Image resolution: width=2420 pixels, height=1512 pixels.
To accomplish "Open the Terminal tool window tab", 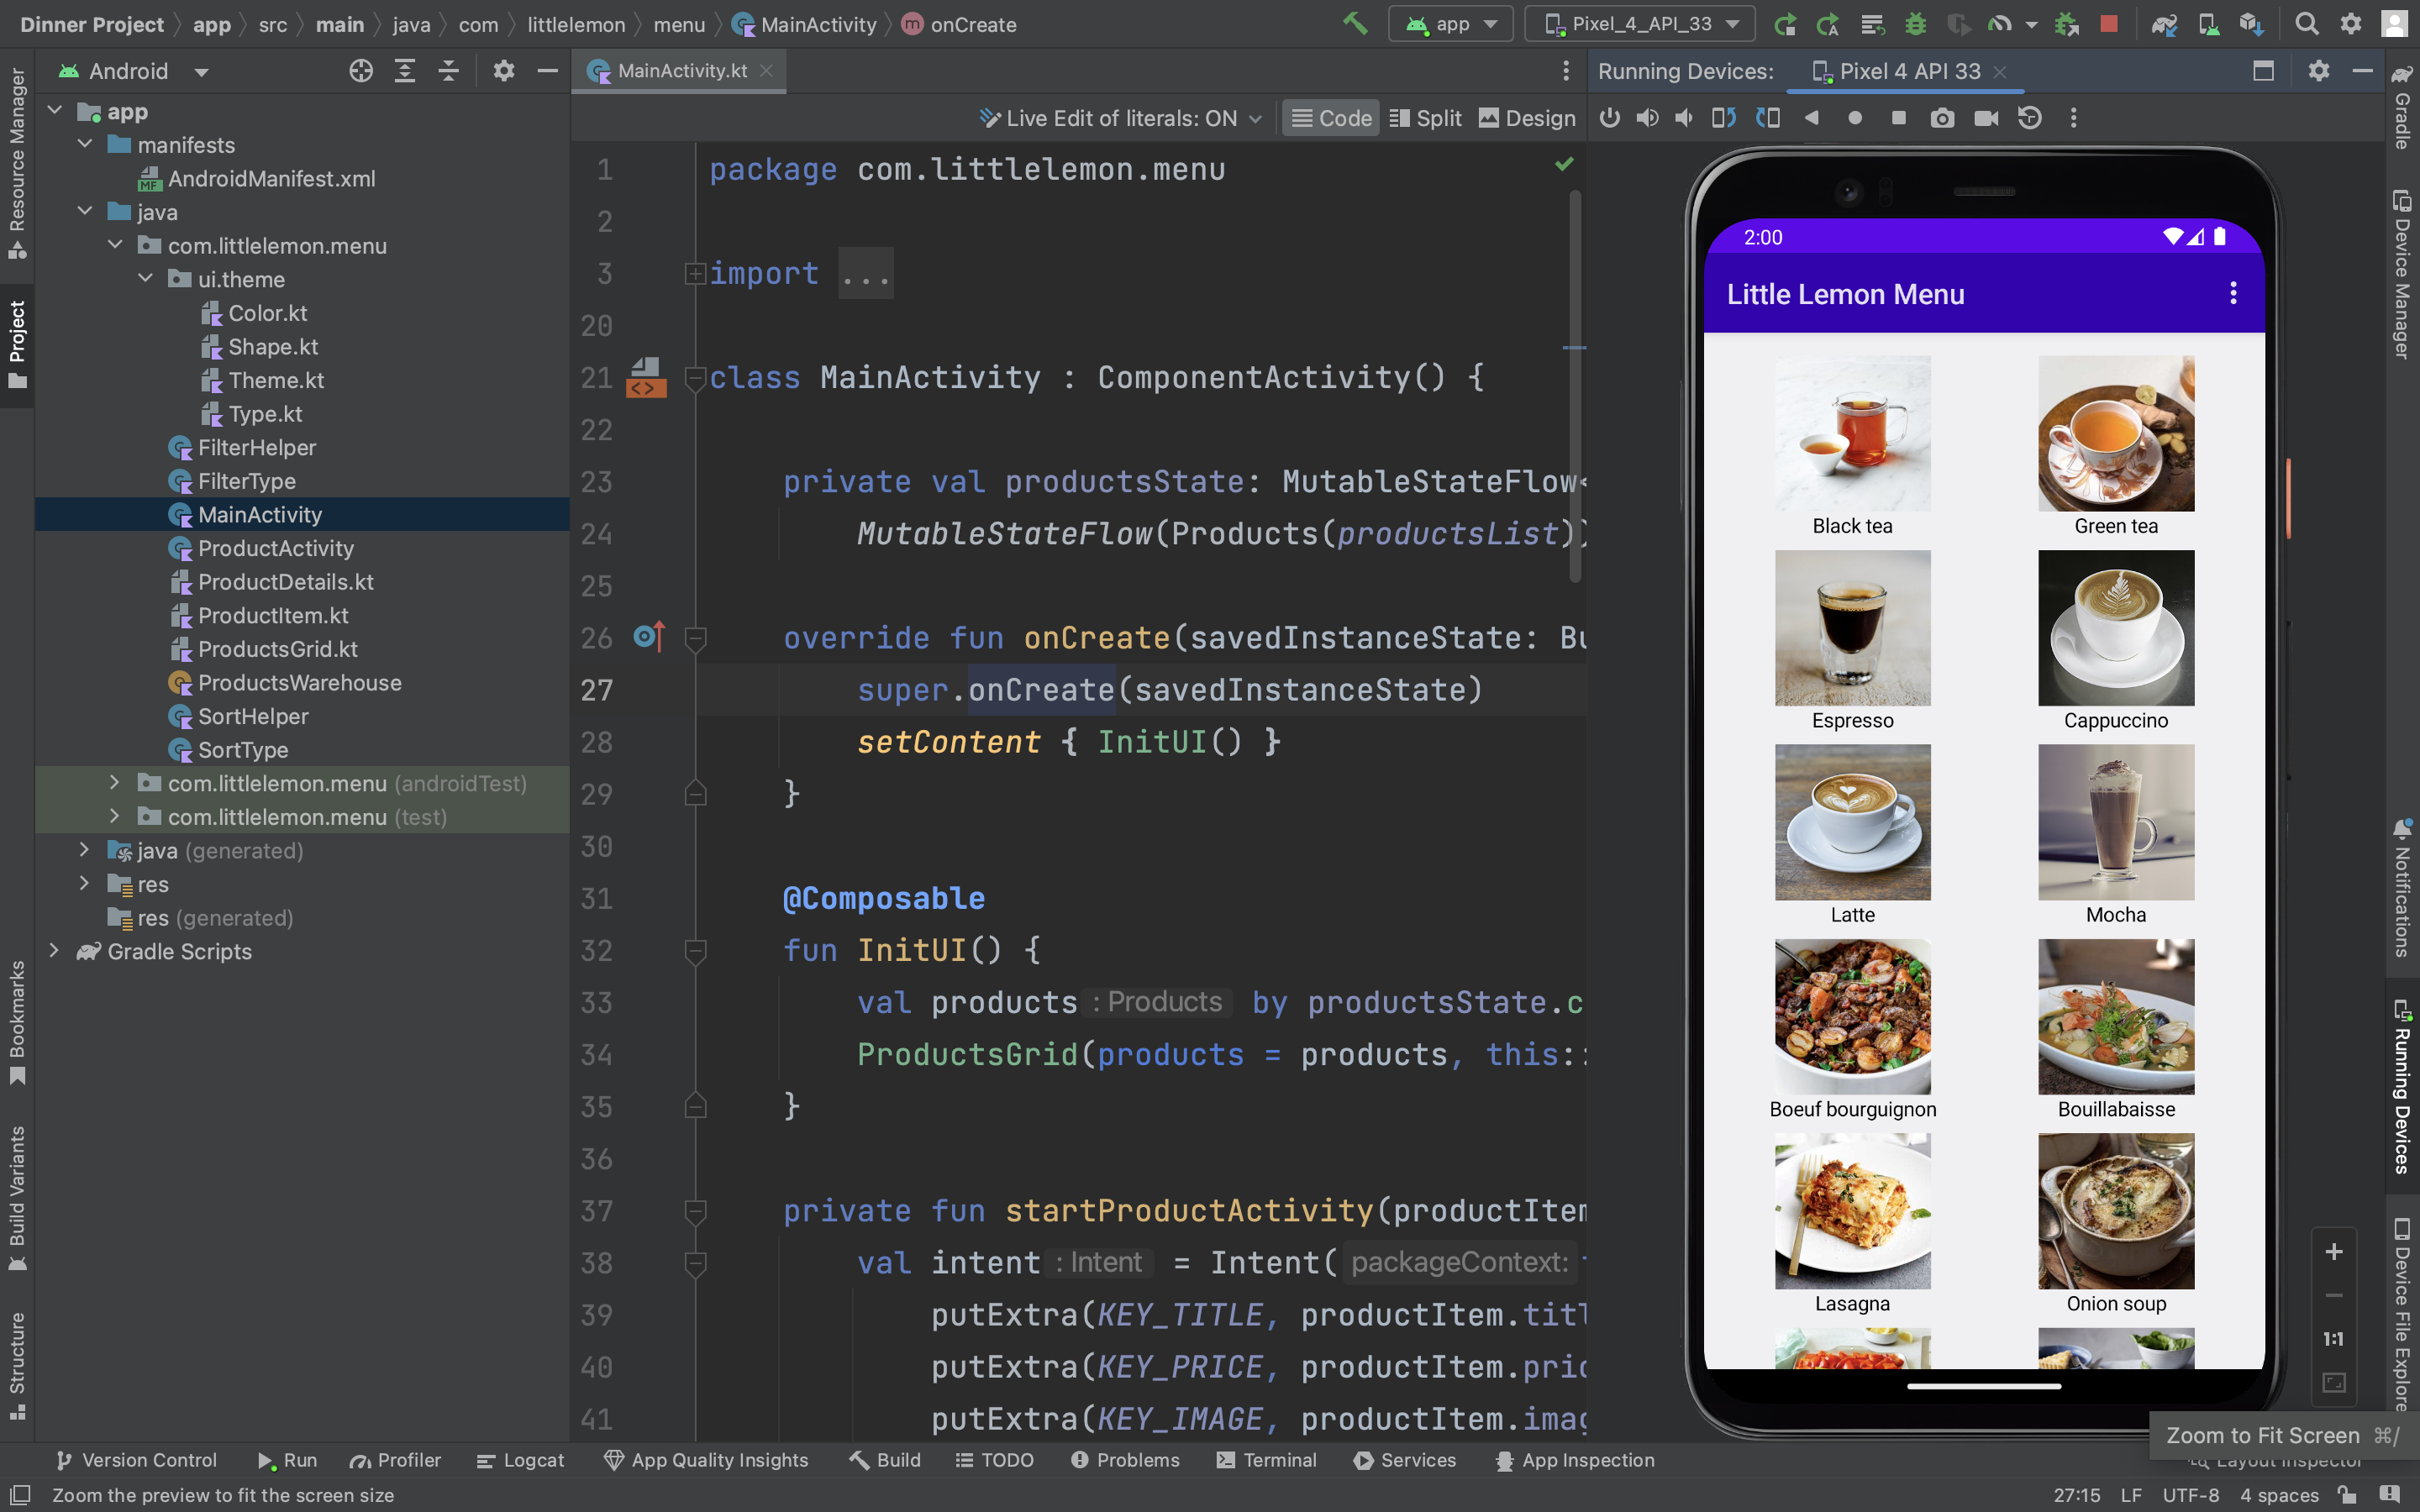I will pyautogui.click(x=1266, y=1460).
